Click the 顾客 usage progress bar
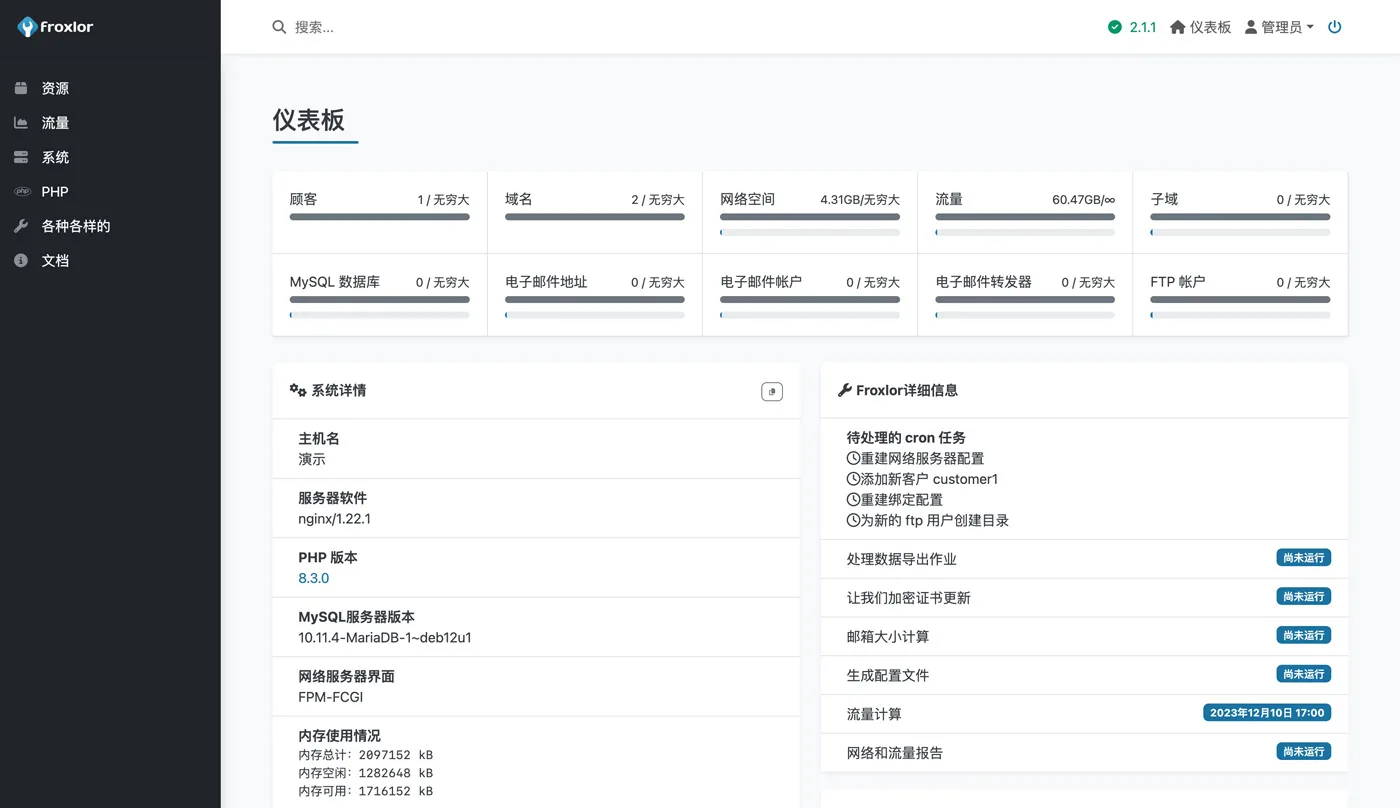The width and height of the screenshot is (1400, 808). (379, 216)
